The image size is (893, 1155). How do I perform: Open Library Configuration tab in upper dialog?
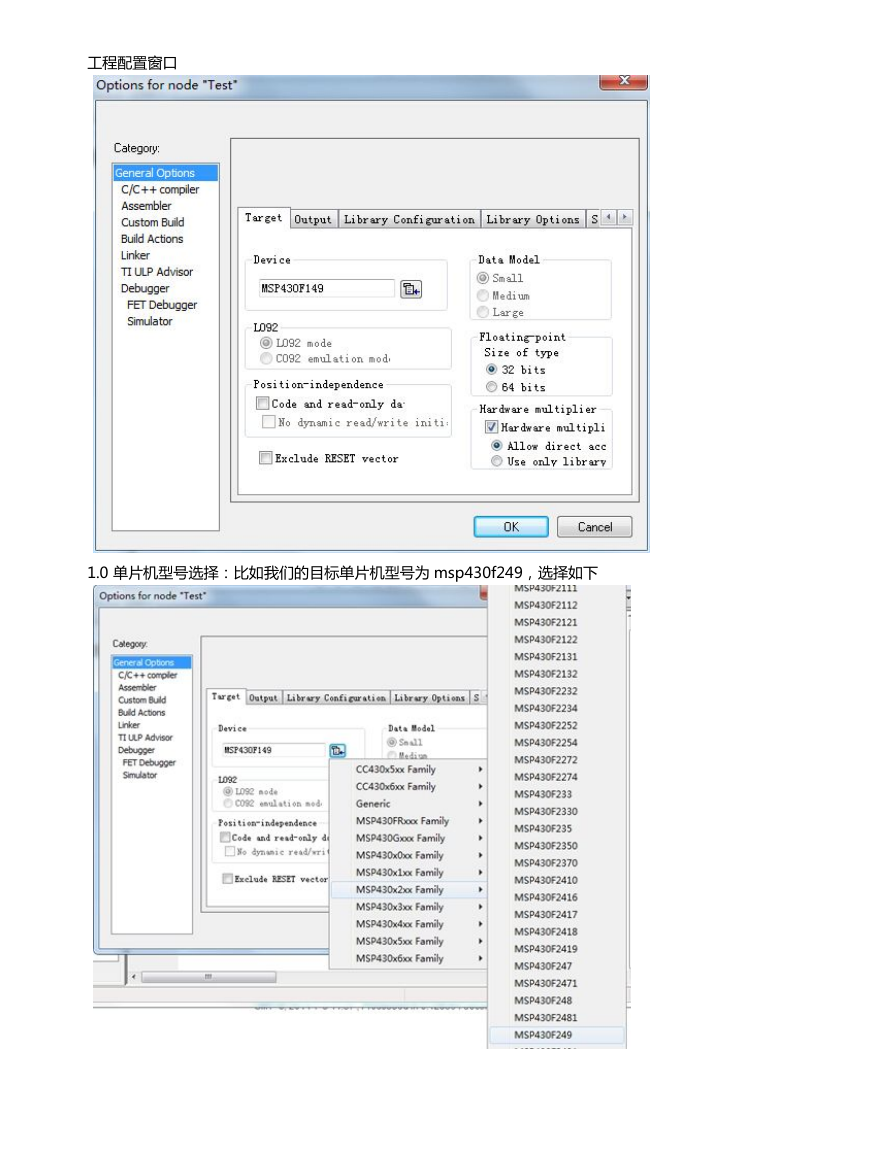tap(409, 220)
